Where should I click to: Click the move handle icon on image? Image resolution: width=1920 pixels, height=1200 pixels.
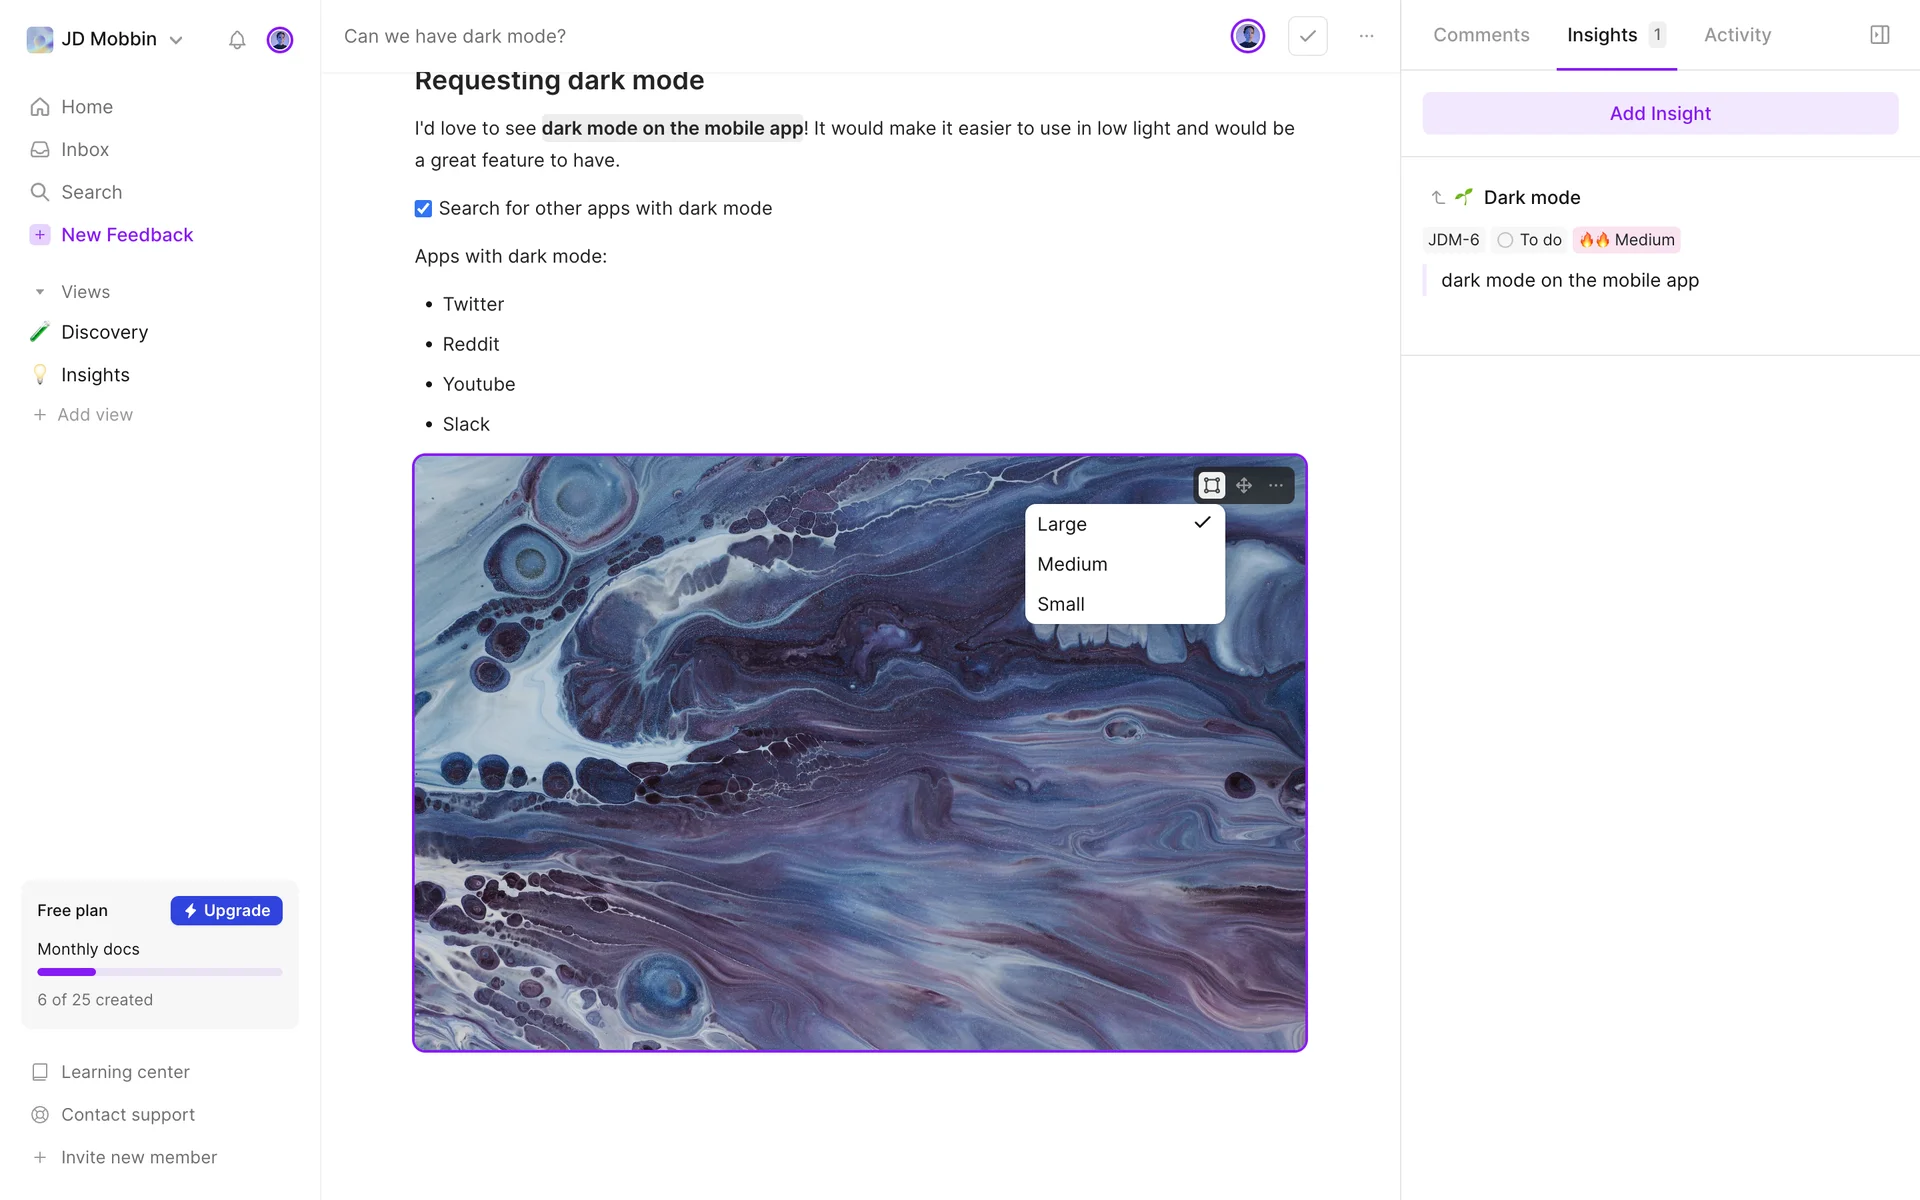1244,485
